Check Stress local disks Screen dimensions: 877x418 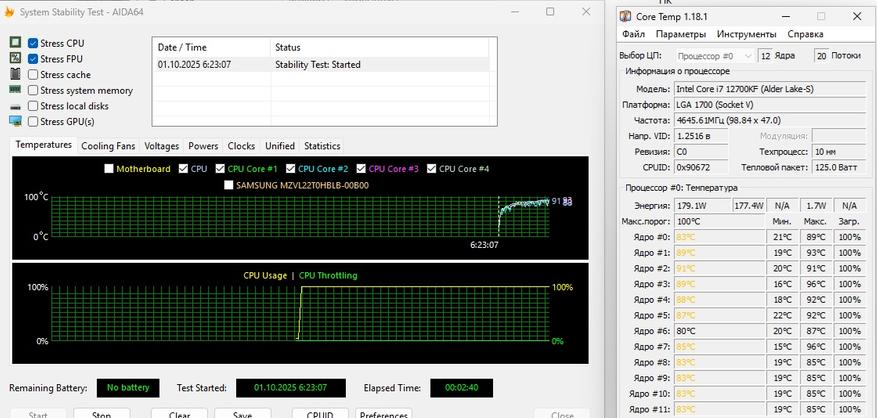[x=33, y=106]
